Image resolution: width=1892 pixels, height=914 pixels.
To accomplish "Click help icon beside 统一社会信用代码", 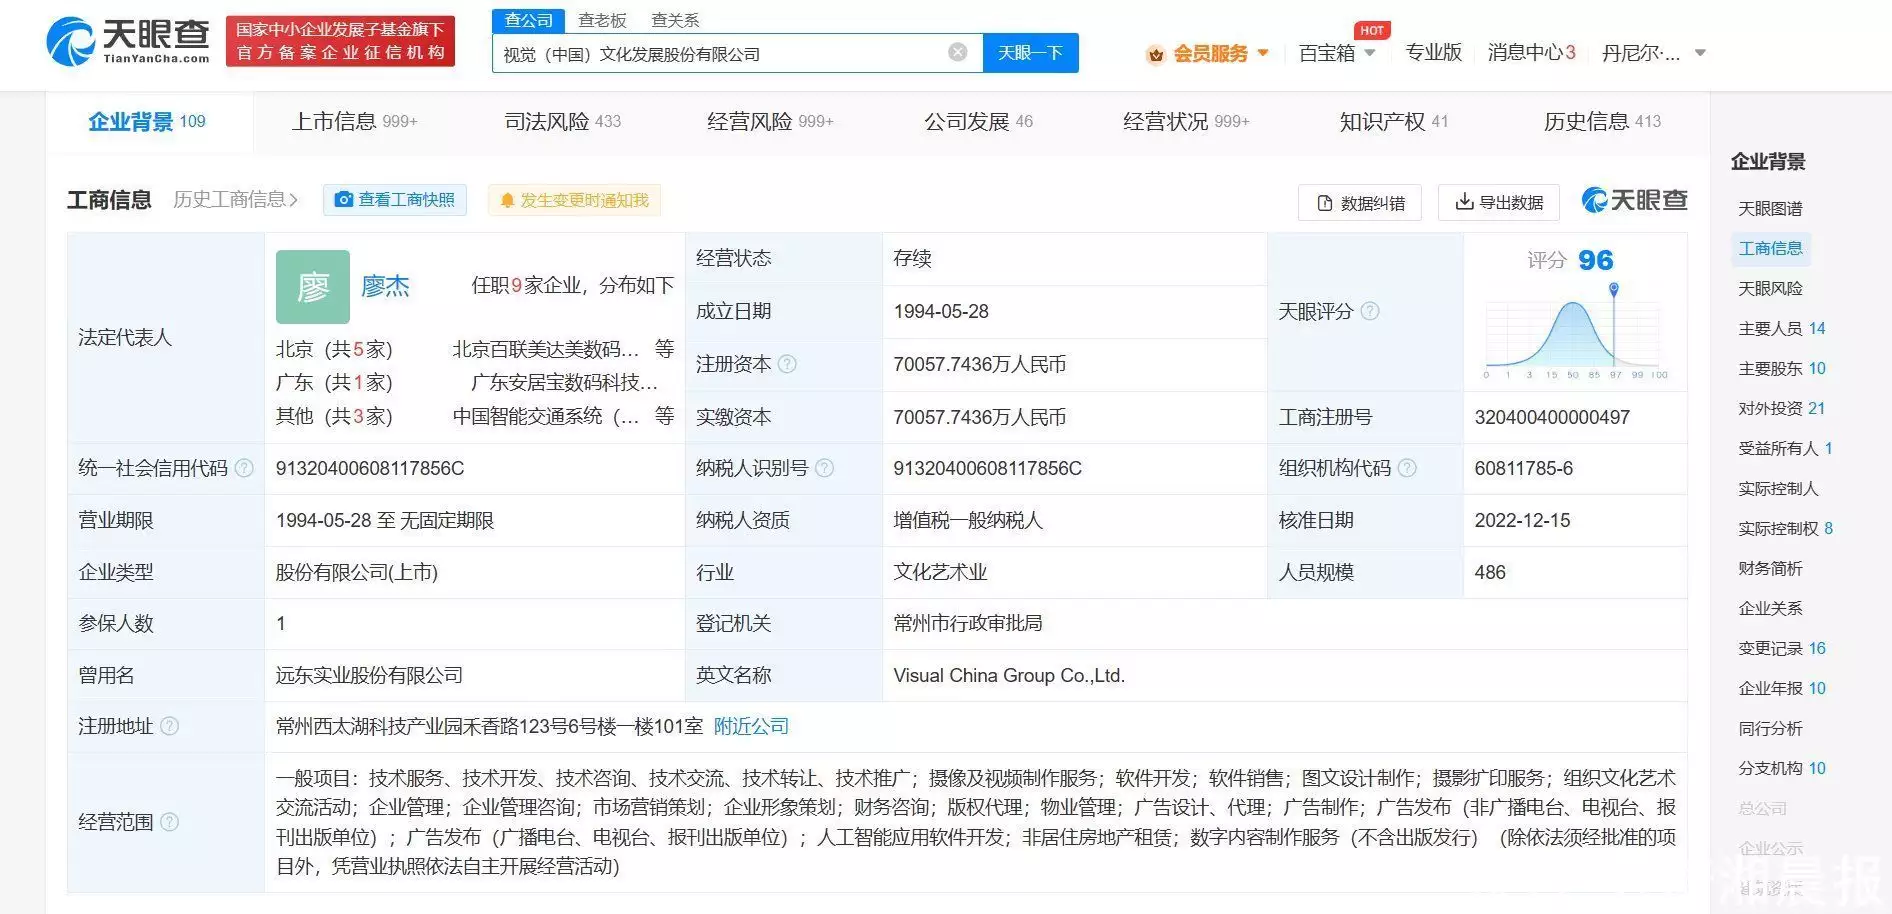I will [244, 468].
